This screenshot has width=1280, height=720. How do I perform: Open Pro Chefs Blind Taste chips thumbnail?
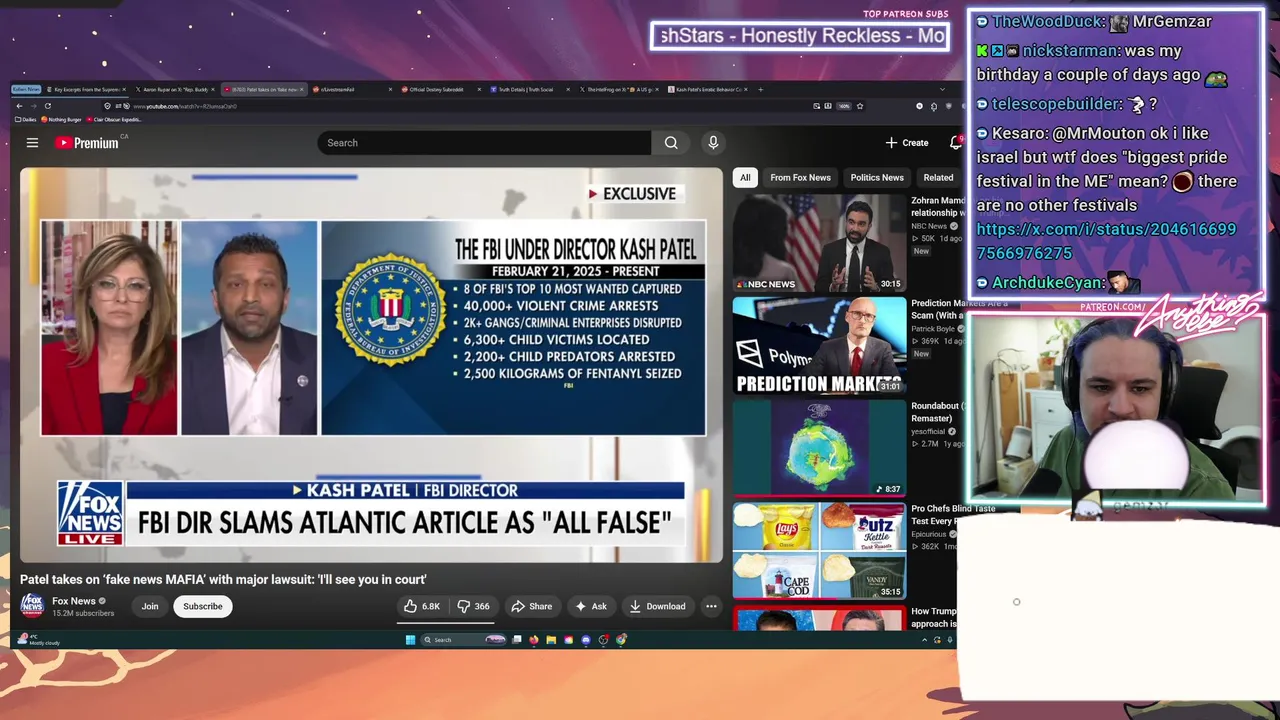coord(819,551)
